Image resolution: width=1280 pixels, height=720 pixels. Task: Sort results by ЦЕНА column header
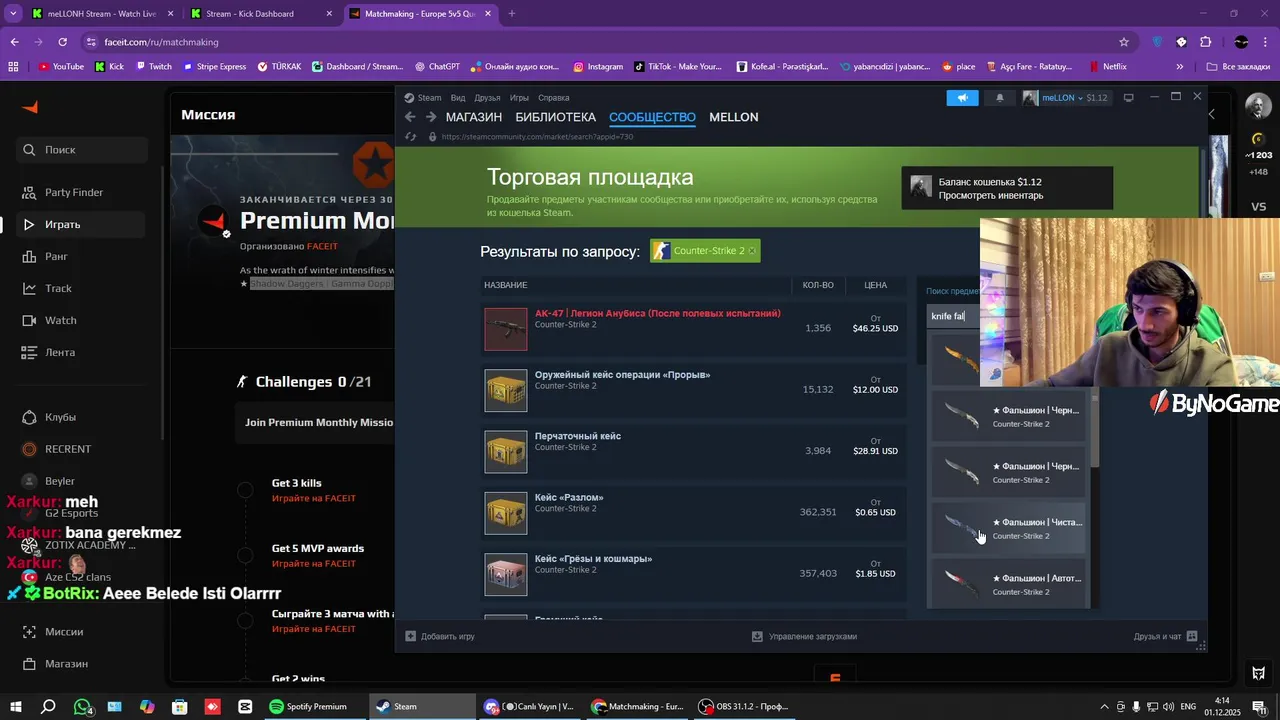(x=875, y=285)
